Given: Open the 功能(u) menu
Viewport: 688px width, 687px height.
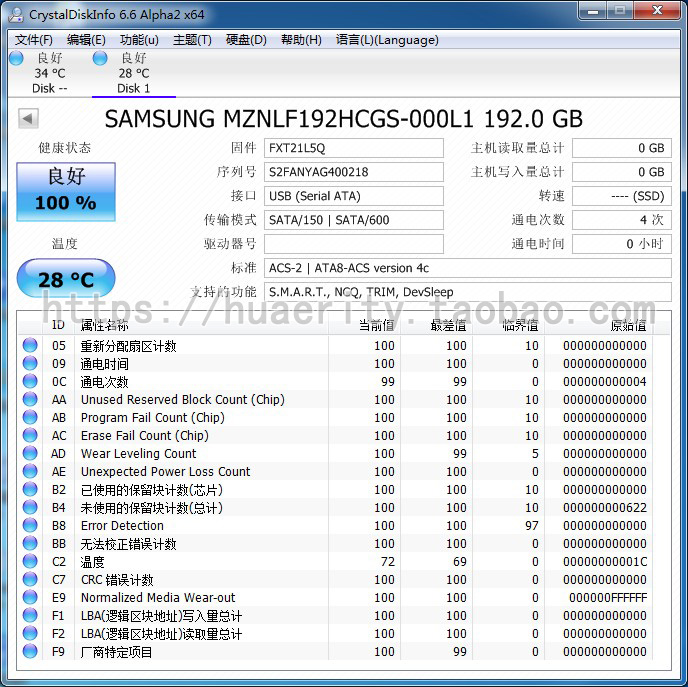Looking at the screenshot, I should point(139,40).
